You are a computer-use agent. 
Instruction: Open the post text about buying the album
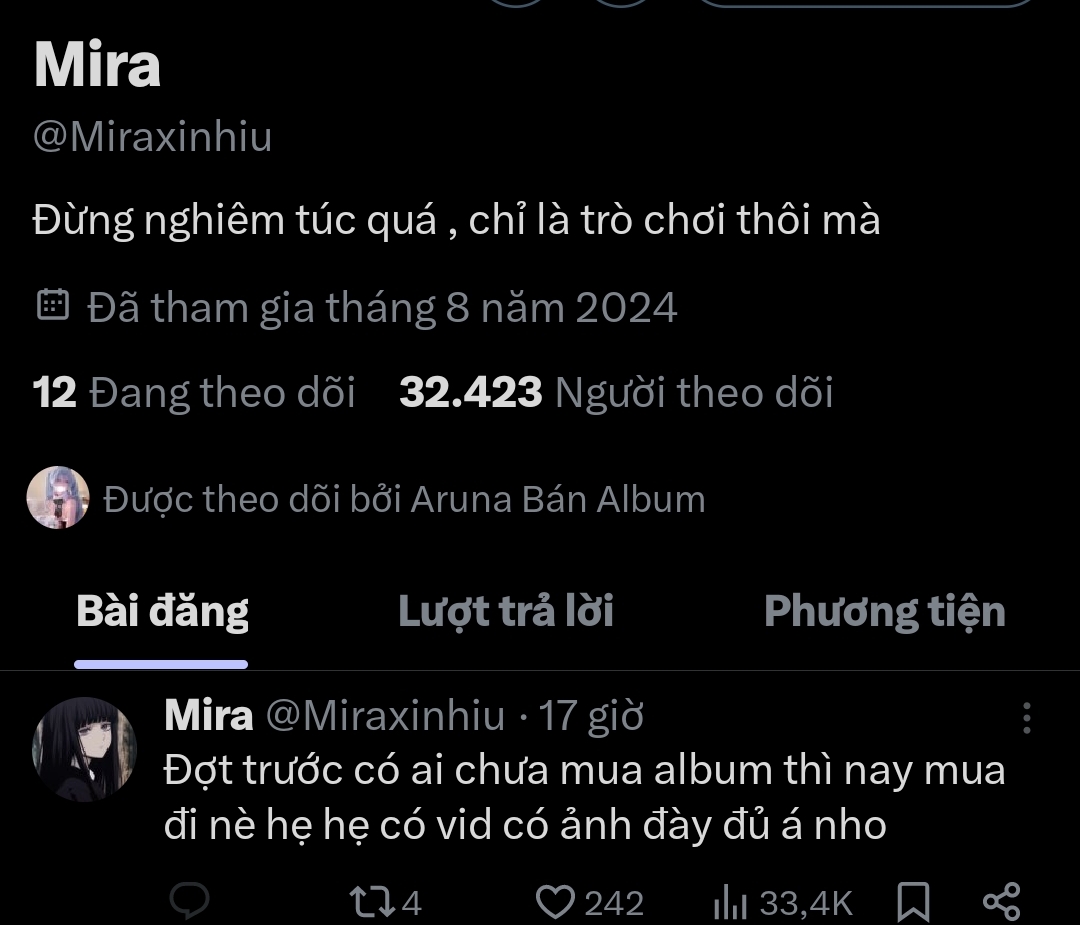[584, 797]
